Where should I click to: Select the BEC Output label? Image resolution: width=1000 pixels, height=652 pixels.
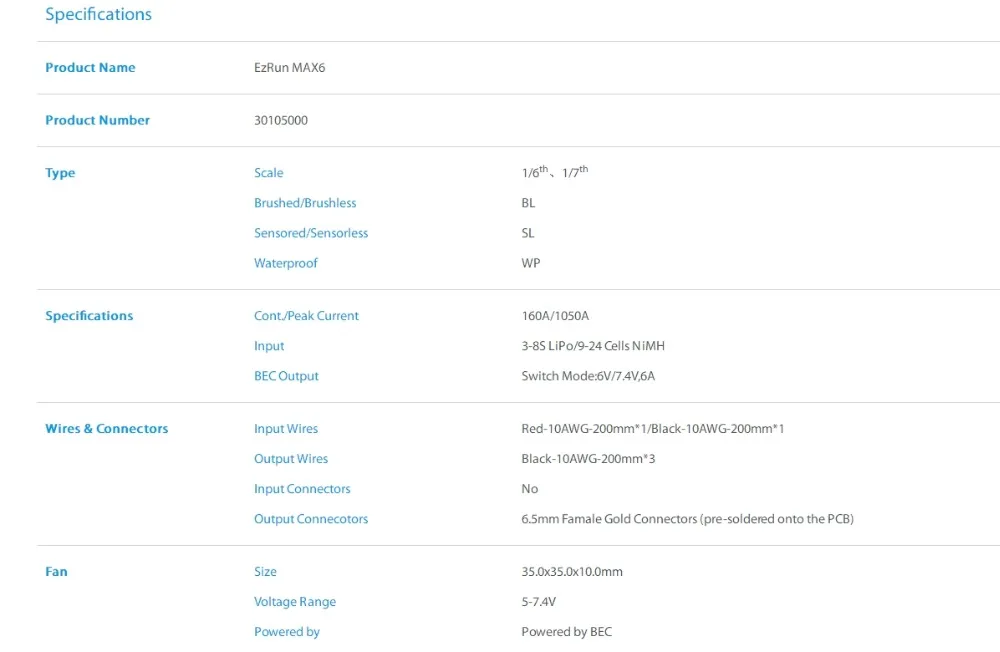click(286, 376)
